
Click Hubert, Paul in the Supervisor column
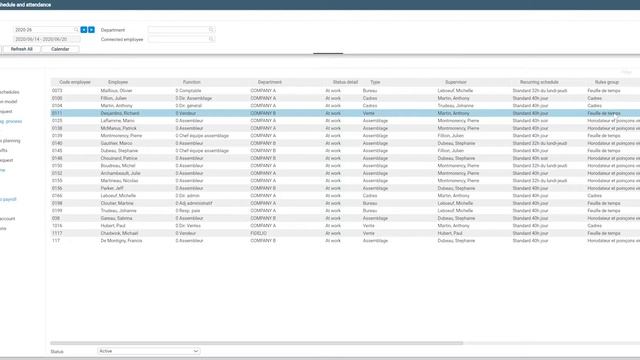click(x=450, y=233)
